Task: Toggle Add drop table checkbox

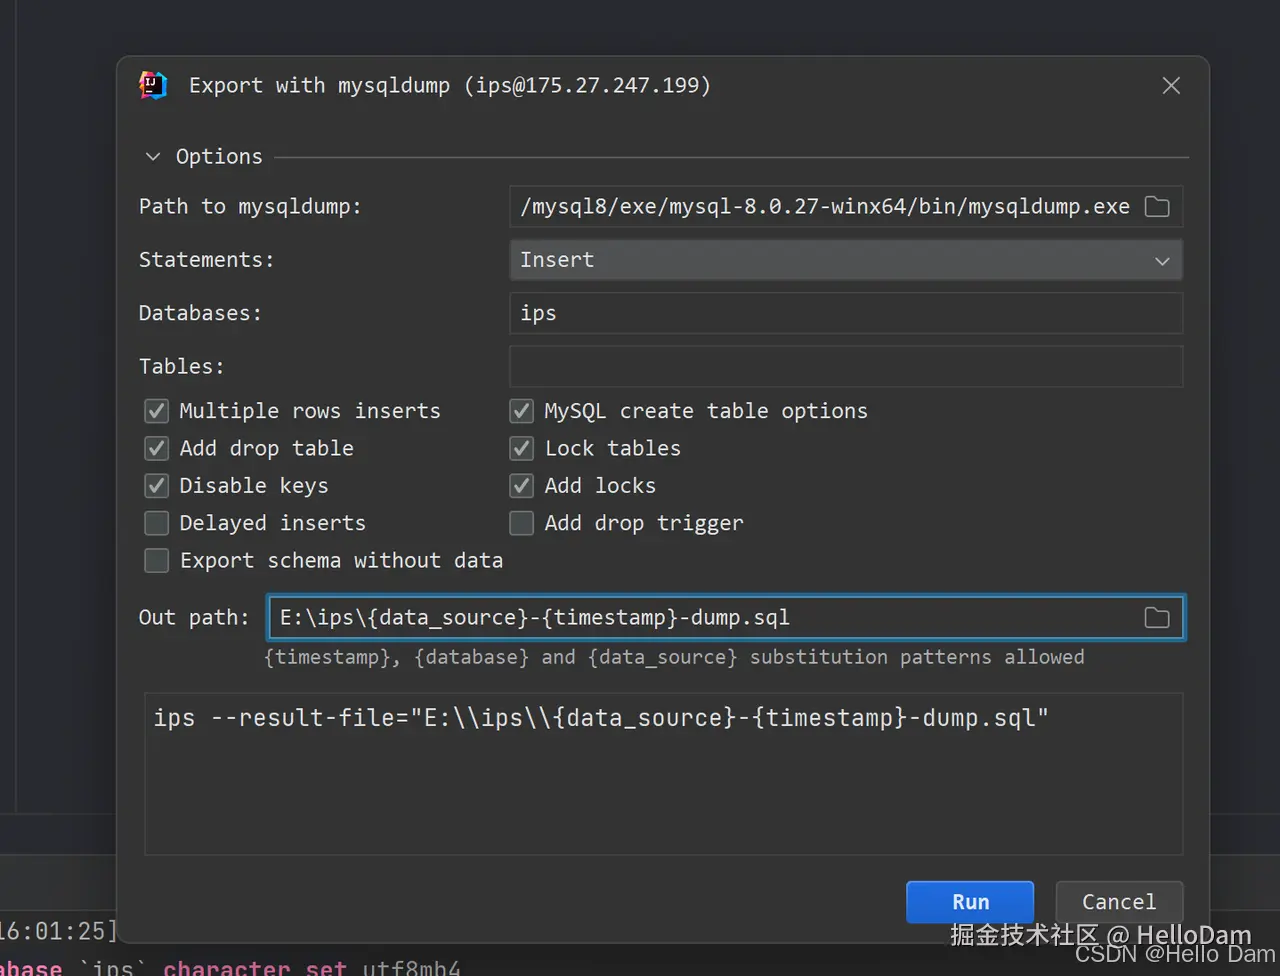Action: click(x=157, y=449)
